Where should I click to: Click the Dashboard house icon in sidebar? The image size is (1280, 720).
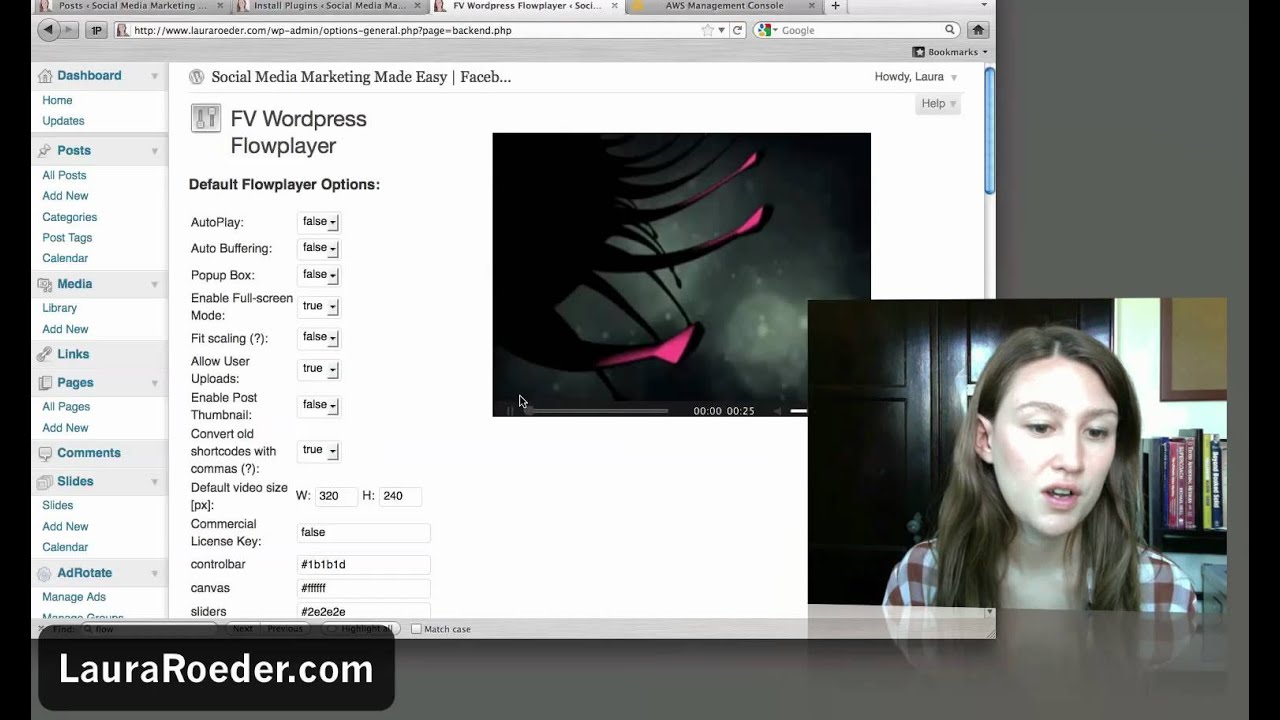click(45, 76)
